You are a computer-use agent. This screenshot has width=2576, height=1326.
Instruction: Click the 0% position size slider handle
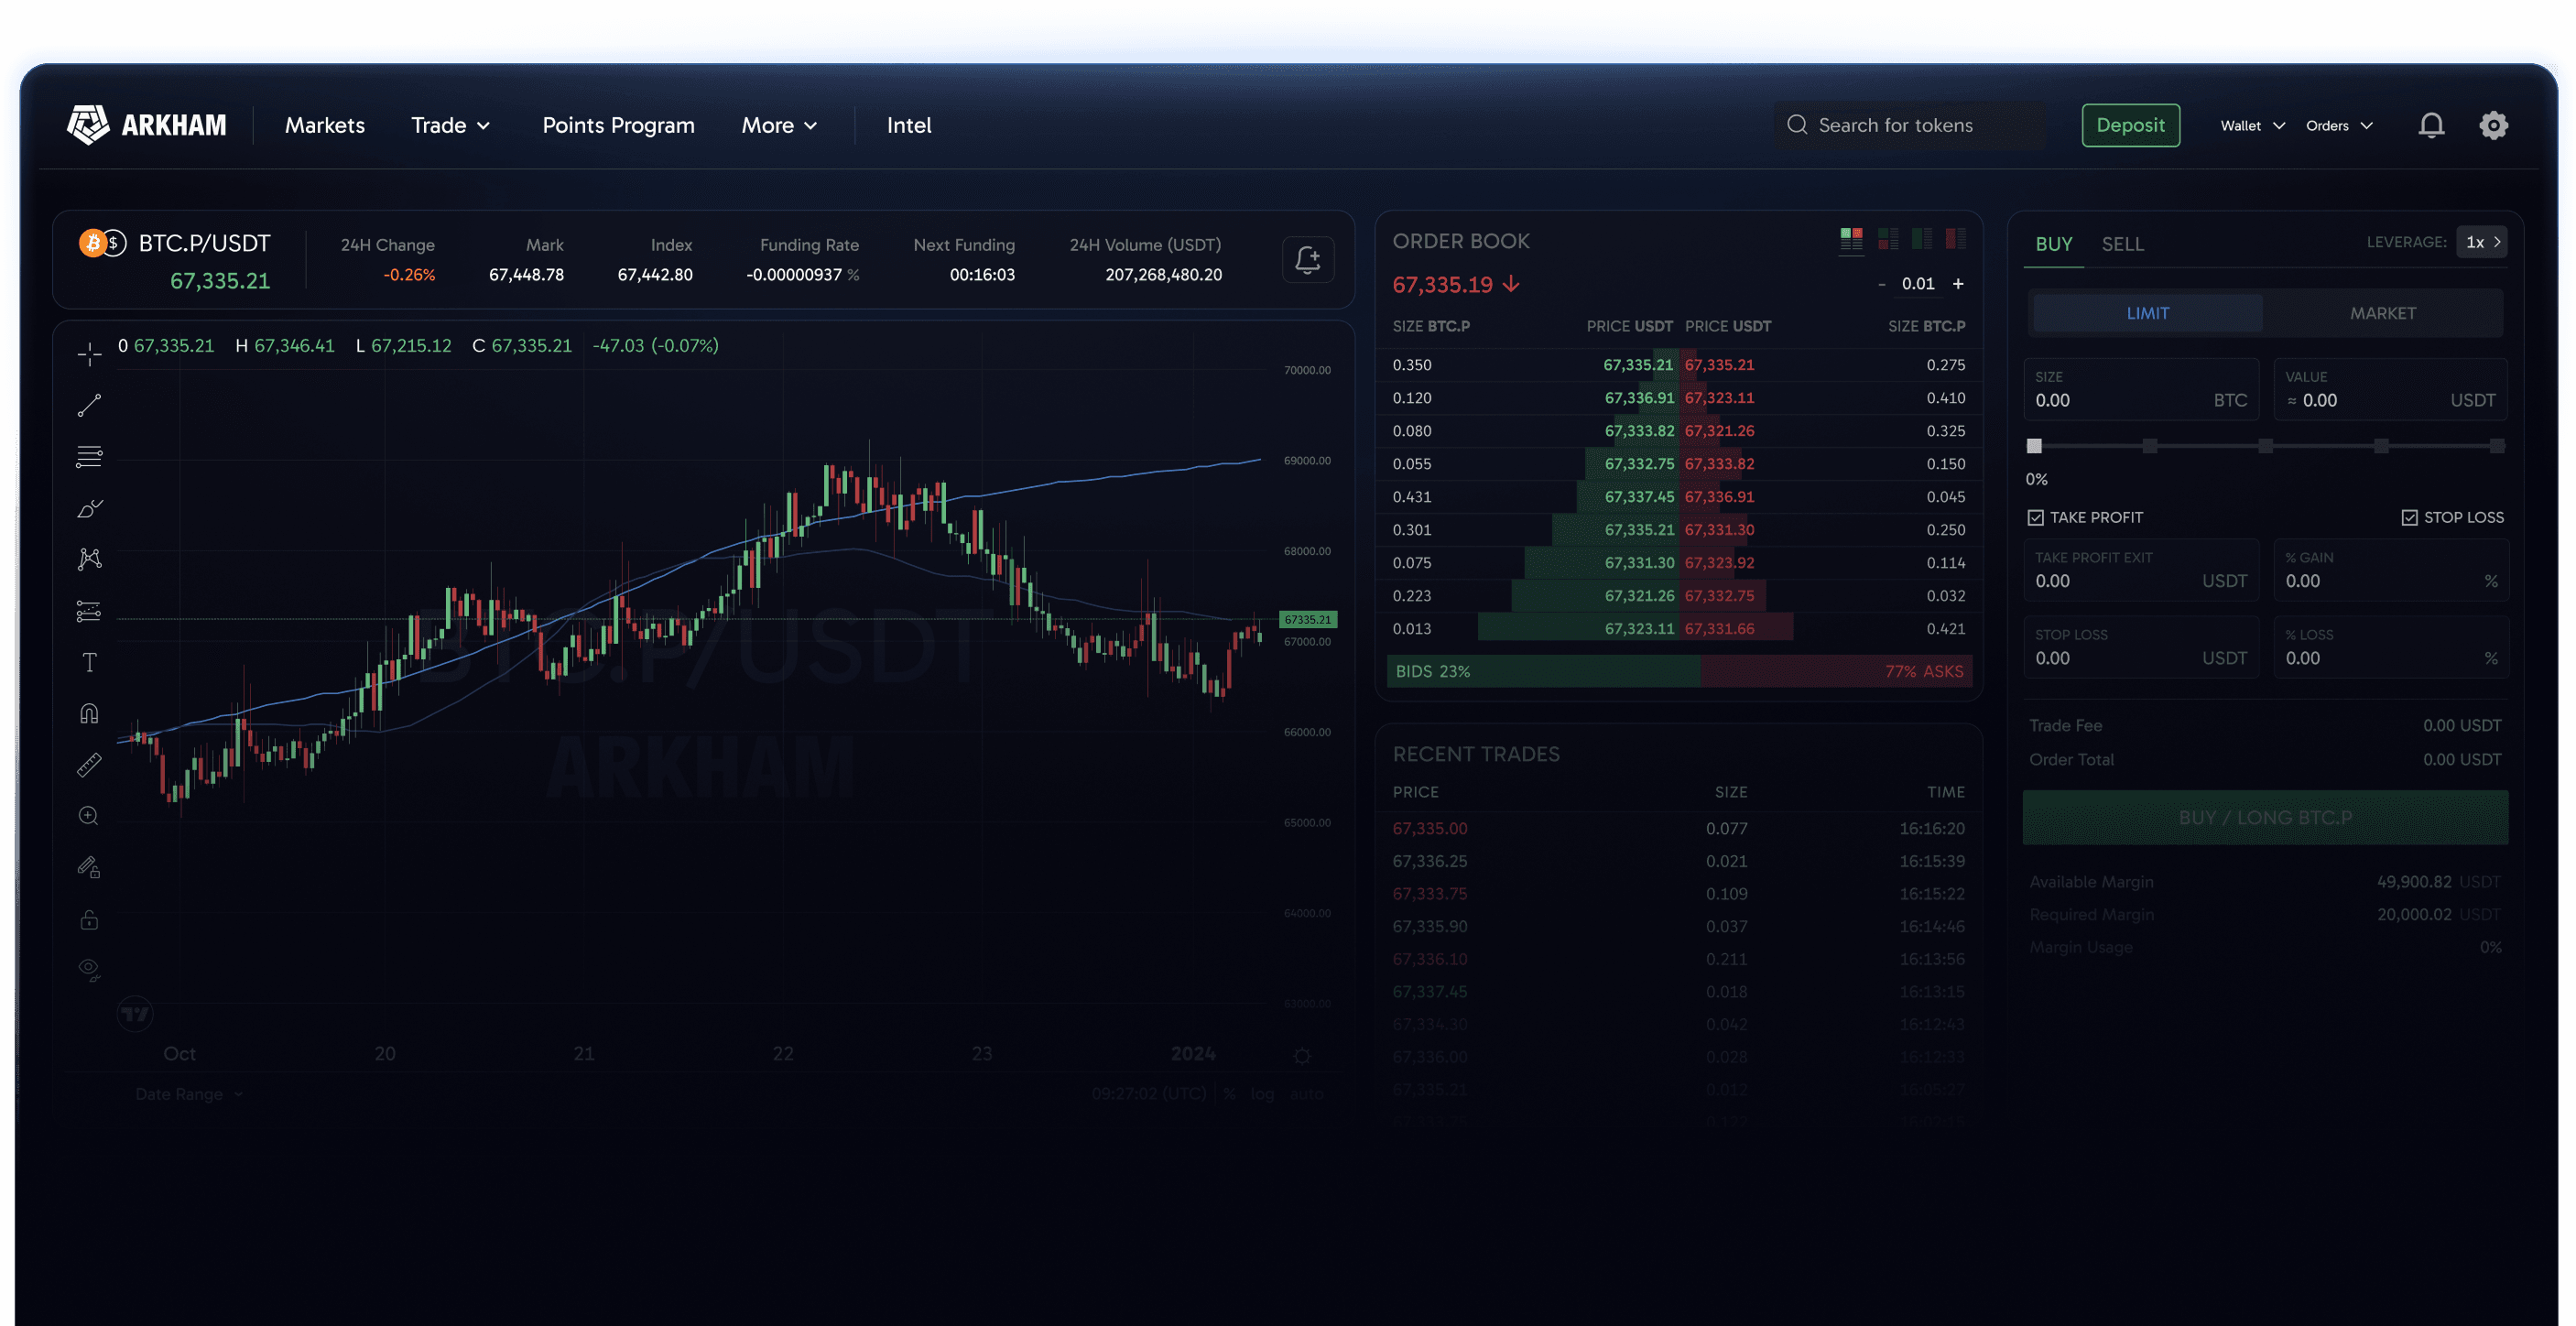(x=2034, y=446)
